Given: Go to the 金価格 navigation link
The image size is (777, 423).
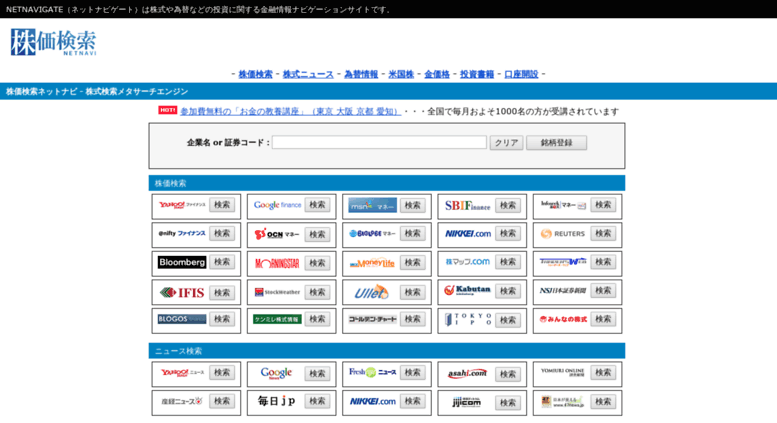Looking at the screenshot, I should pyautogui.click(x=437, y=74).
